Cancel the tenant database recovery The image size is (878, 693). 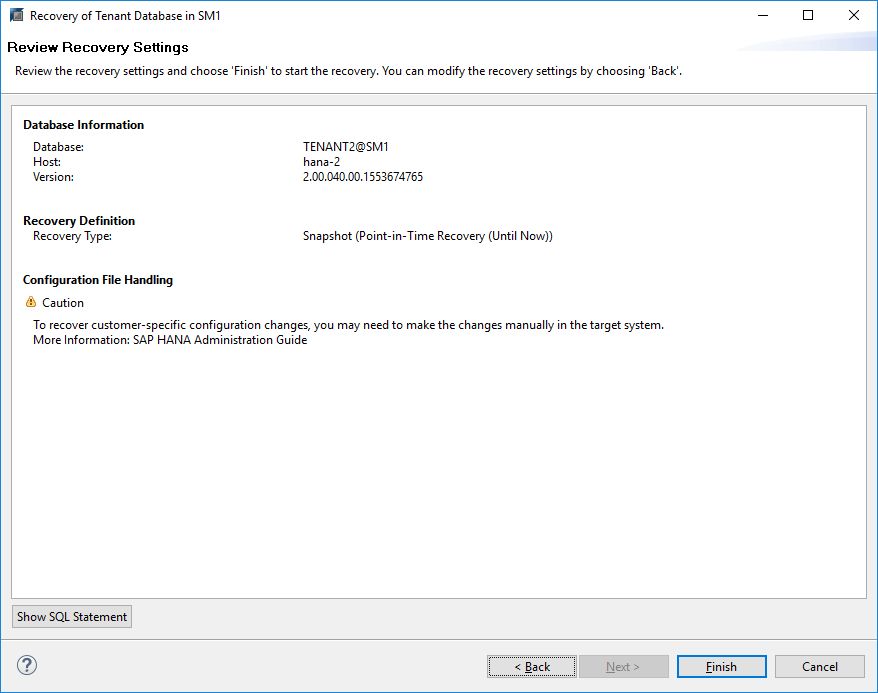click(820, 667)
